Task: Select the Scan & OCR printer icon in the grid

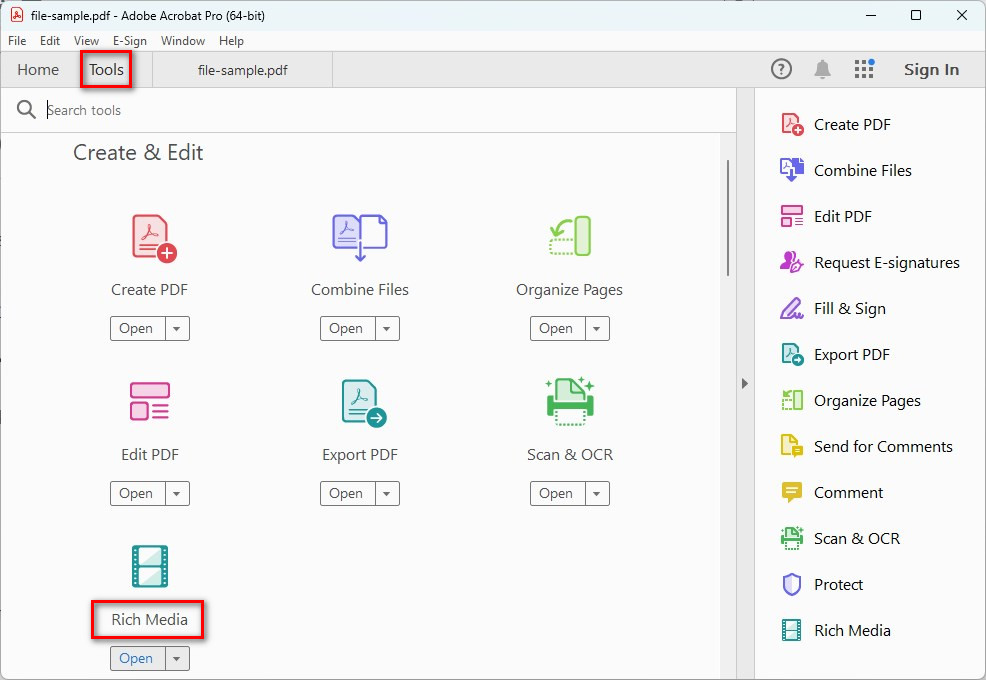Action: 569,399
